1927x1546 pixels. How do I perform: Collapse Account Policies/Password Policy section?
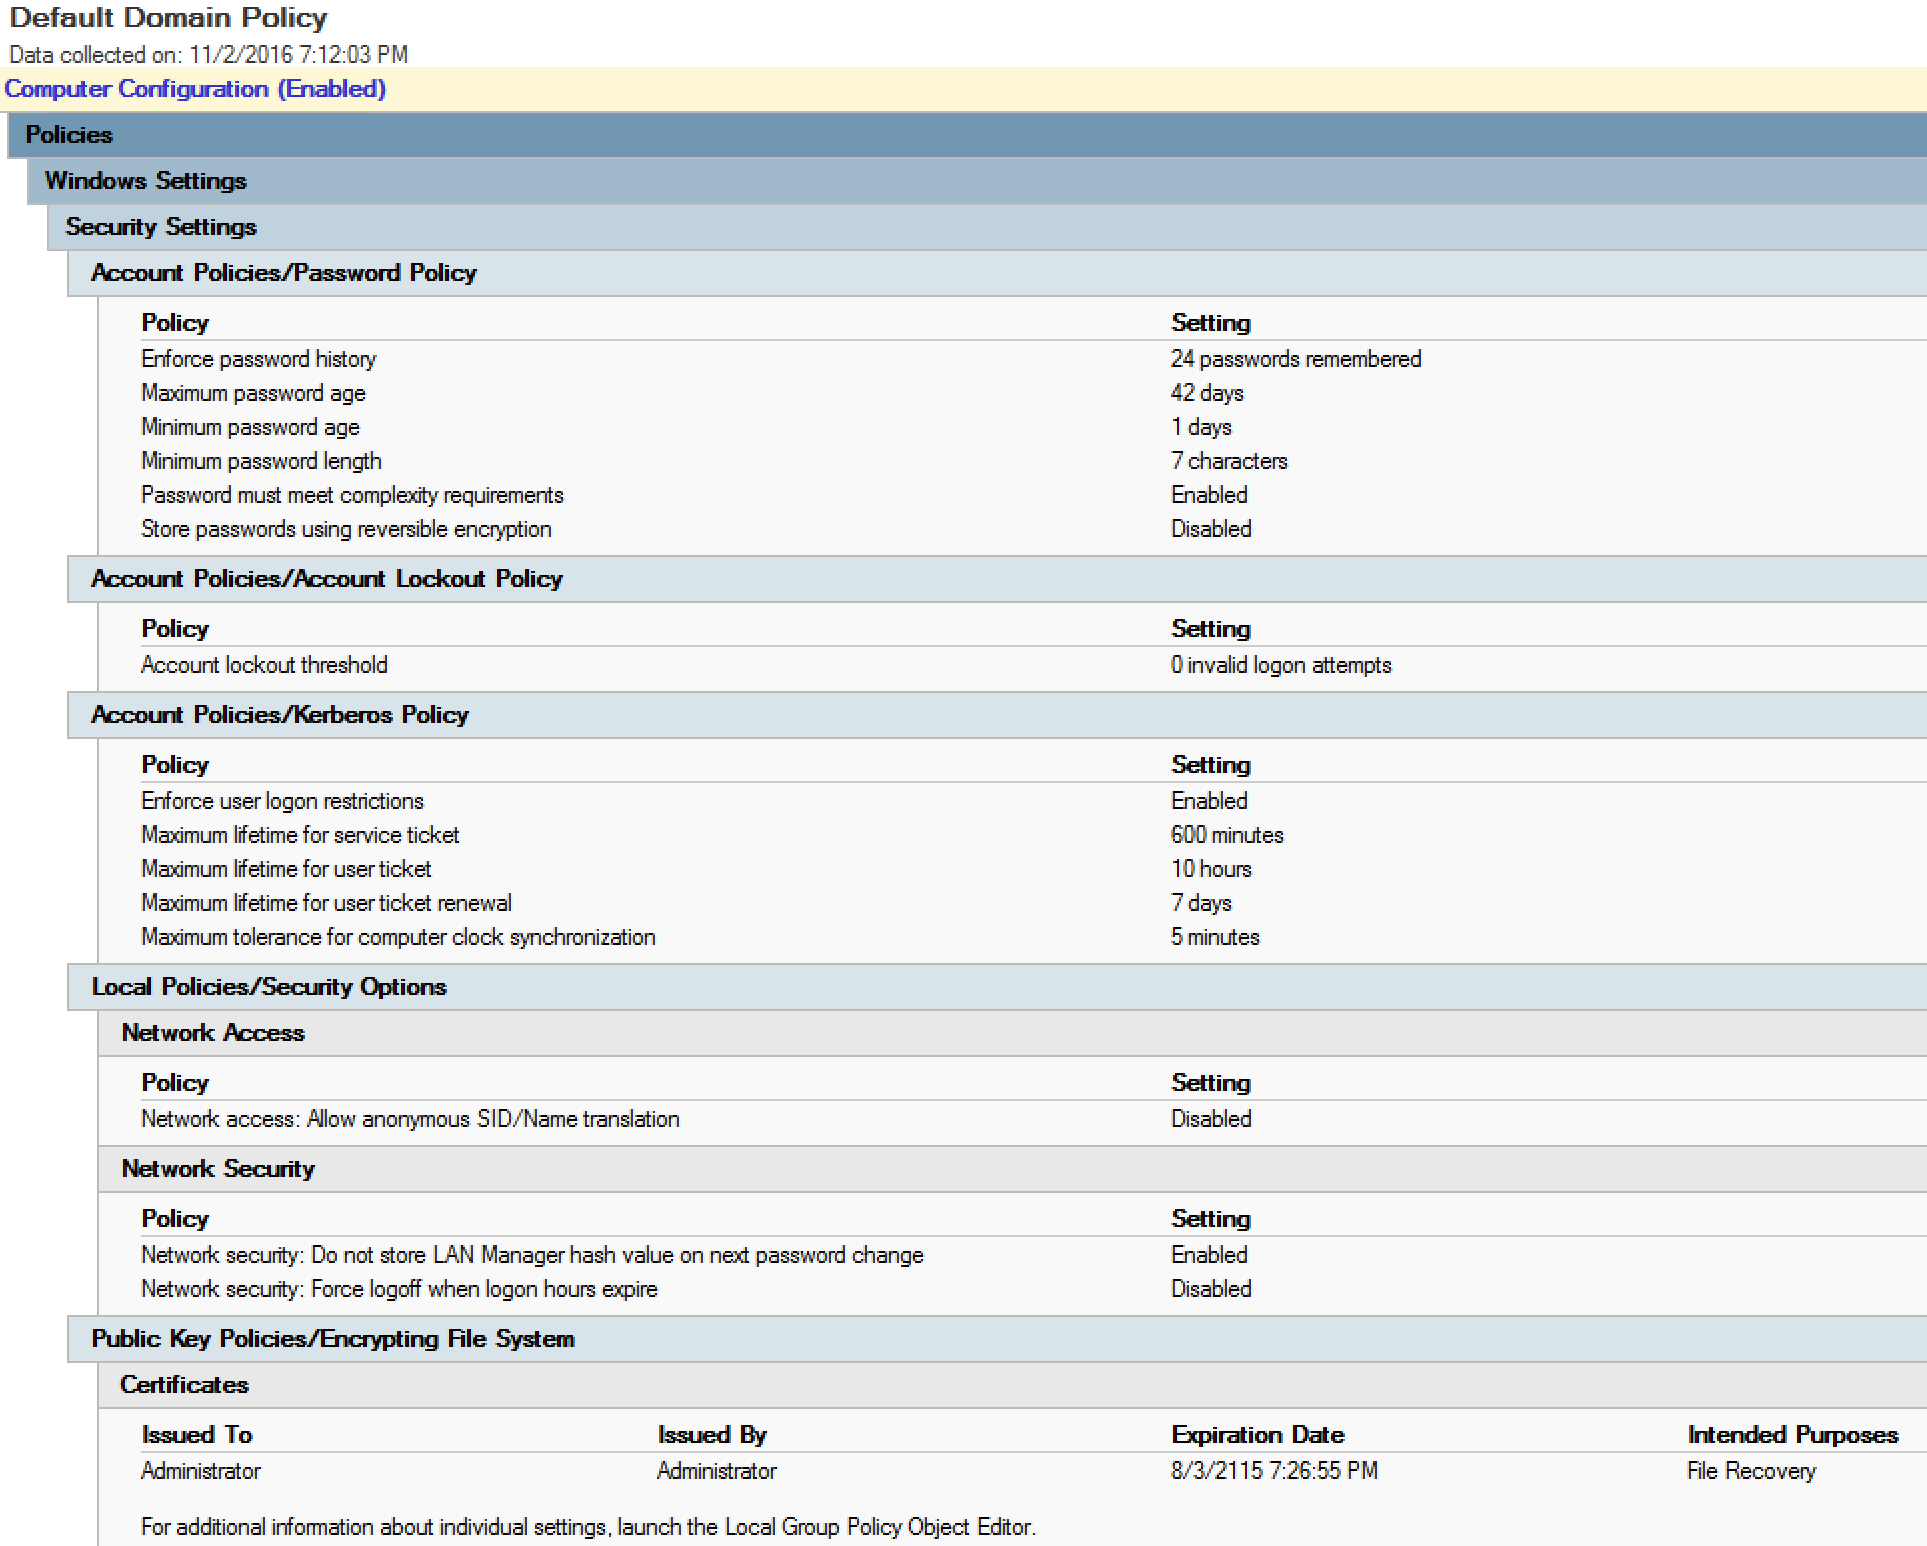coord(283,272)
